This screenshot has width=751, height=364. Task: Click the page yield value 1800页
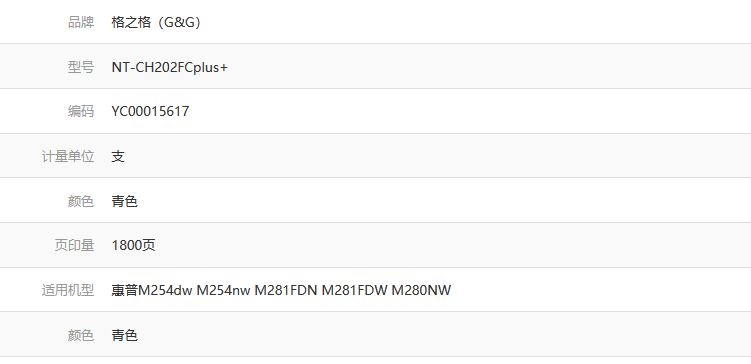click(133, 245)
